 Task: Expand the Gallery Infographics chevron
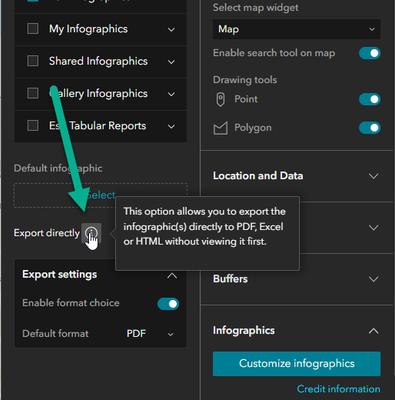pyautogui.click(x=171, y=94)
